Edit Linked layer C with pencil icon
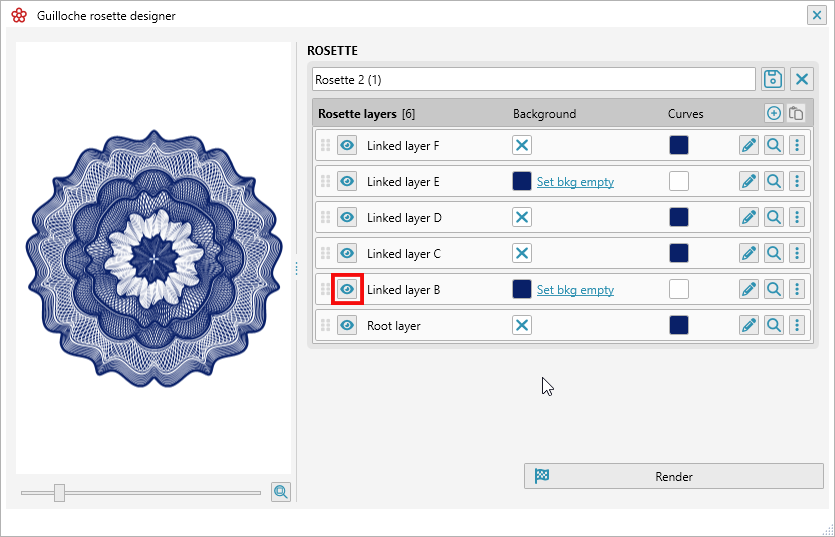Screen dimensions: 835x537 (x=749, y=253)
